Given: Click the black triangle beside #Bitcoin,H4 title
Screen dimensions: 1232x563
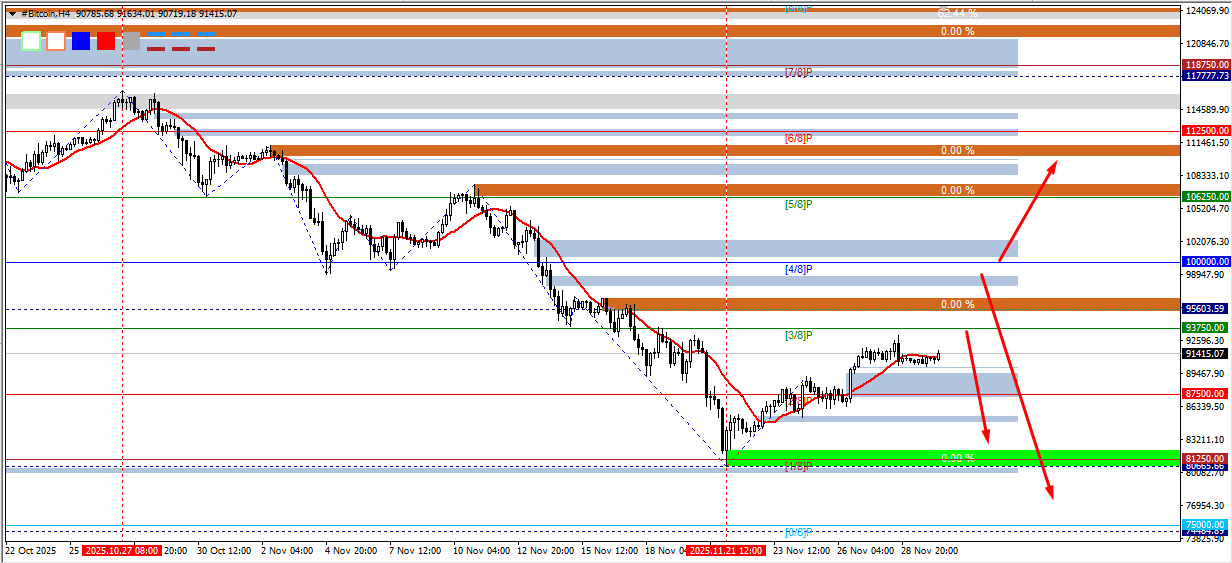Looking at the screenshot, I should 11,14.
